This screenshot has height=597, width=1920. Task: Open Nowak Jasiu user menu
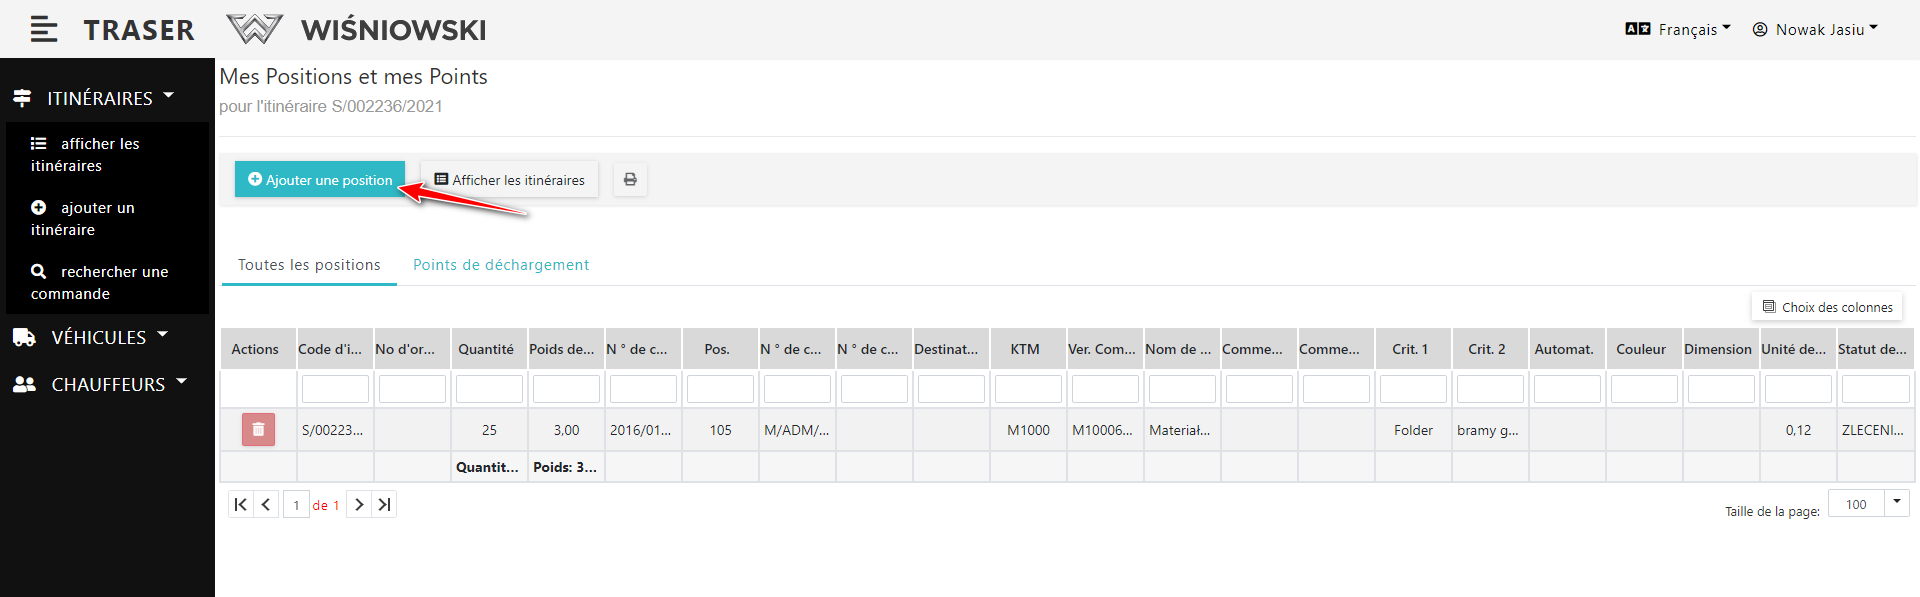click(x=1815, y=30)
